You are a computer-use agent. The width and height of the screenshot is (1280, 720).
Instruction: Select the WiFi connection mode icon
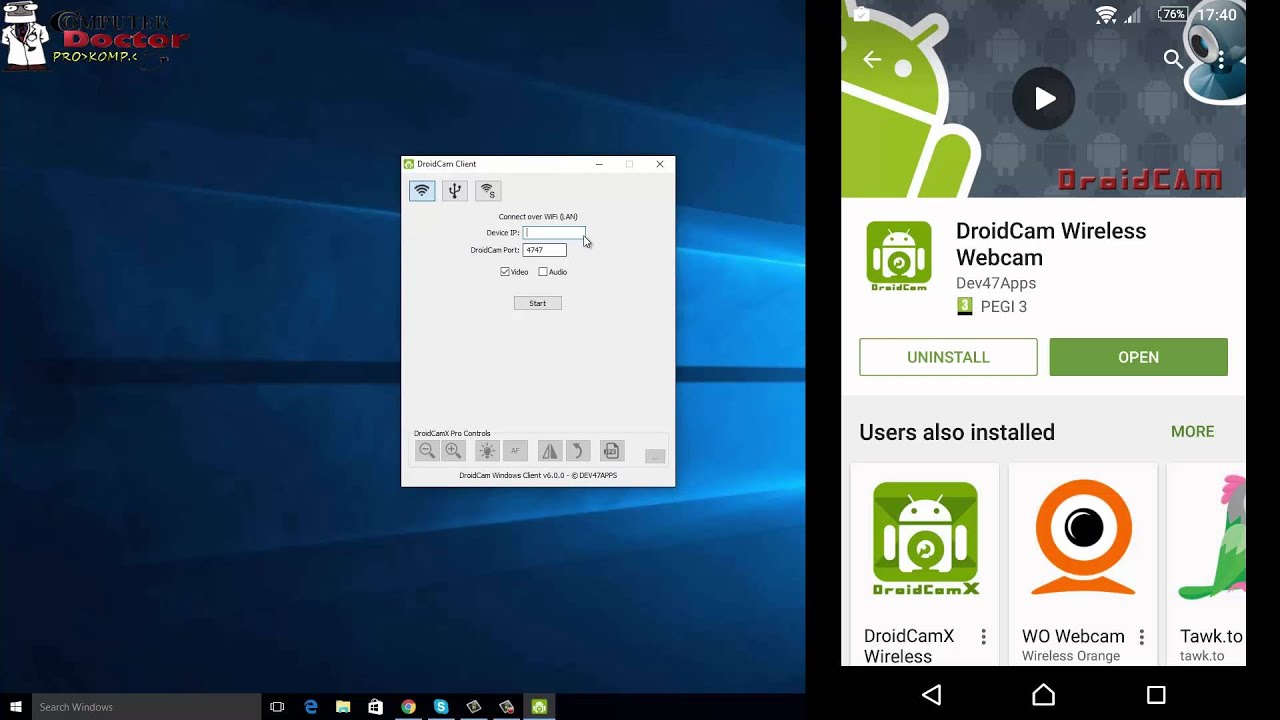(422, 190)
